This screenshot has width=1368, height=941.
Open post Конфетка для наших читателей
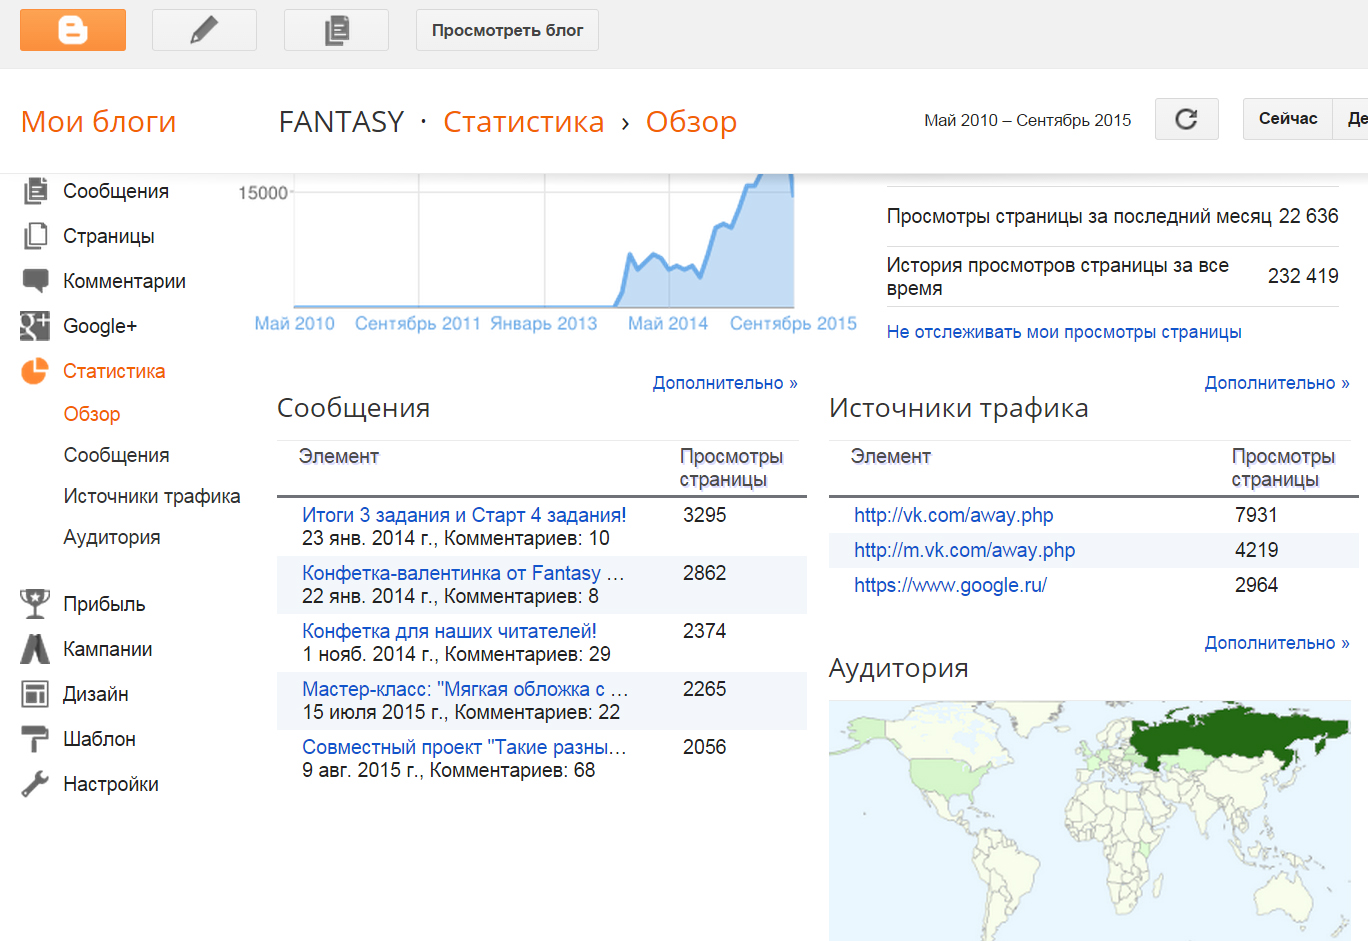[x=449, y=631]
